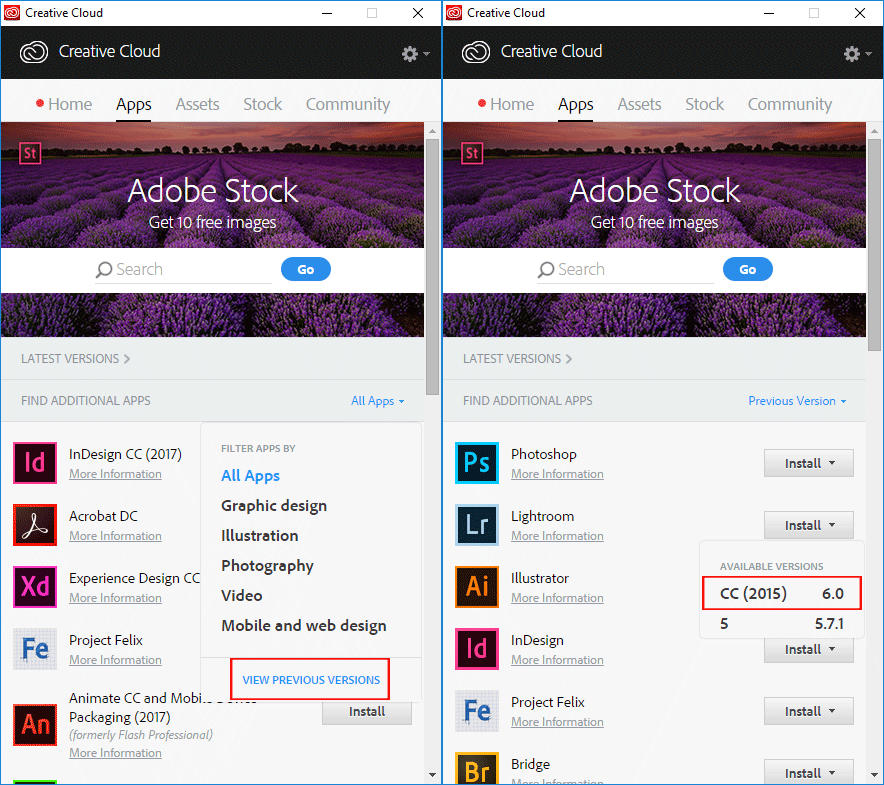The image size is (884, 785).
Task: Choose CC (2015) 6.0 version
Action: [782, 593]
